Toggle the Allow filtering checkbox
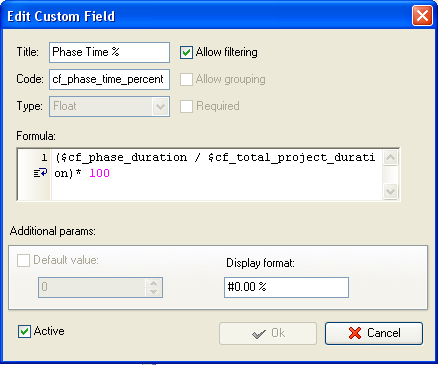Screen dimensions: 438x365 pyautogui.click(x=186, y=52)
